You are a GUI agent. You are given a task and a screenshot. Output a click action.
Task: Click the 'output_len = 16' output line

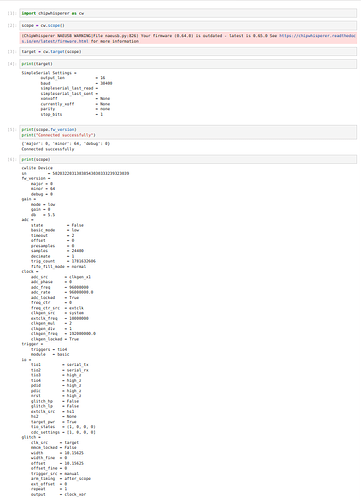coord(73,78)
